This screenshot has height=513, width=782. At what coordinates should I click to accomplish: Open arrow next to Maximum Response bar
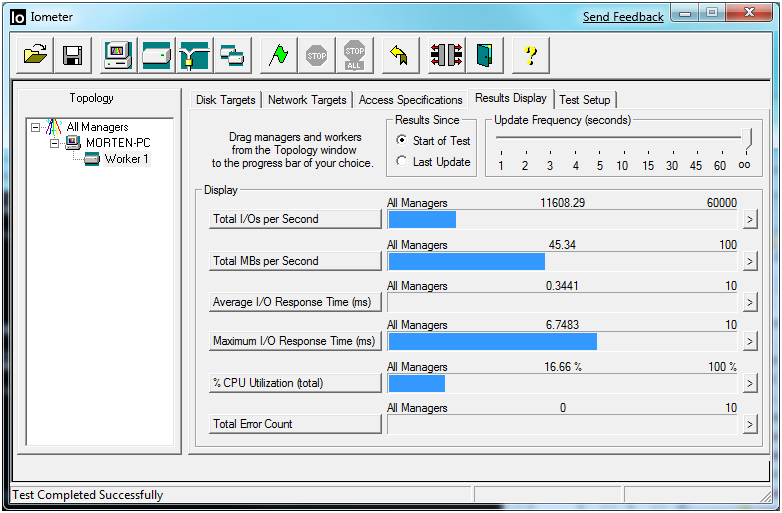click(x=750, y=342)
